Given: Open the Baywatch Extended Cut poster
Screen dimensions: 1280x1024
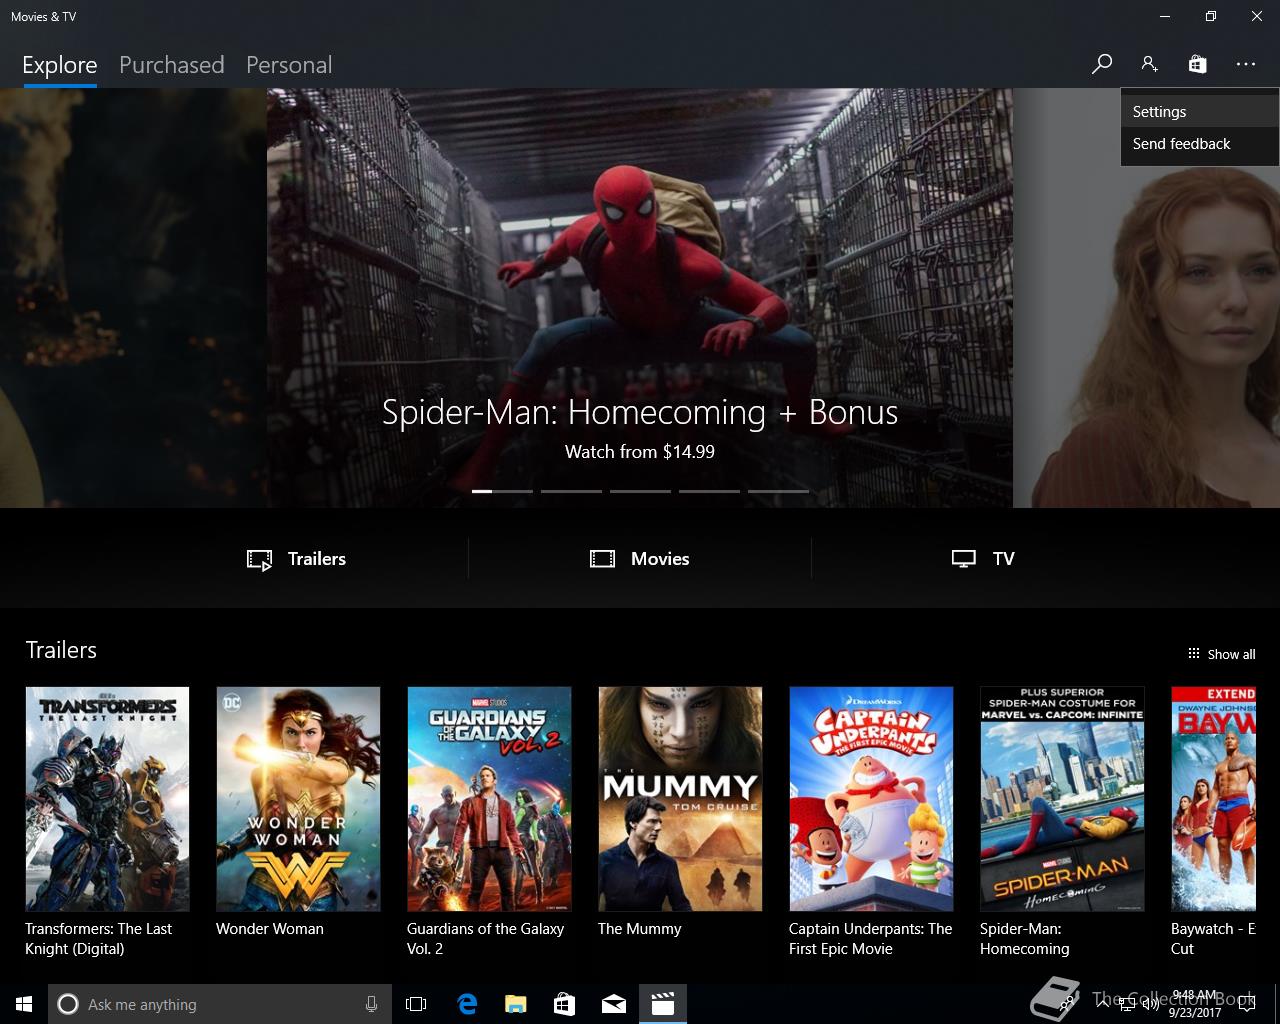Looking at the screenshot, I should point(1213,799).
